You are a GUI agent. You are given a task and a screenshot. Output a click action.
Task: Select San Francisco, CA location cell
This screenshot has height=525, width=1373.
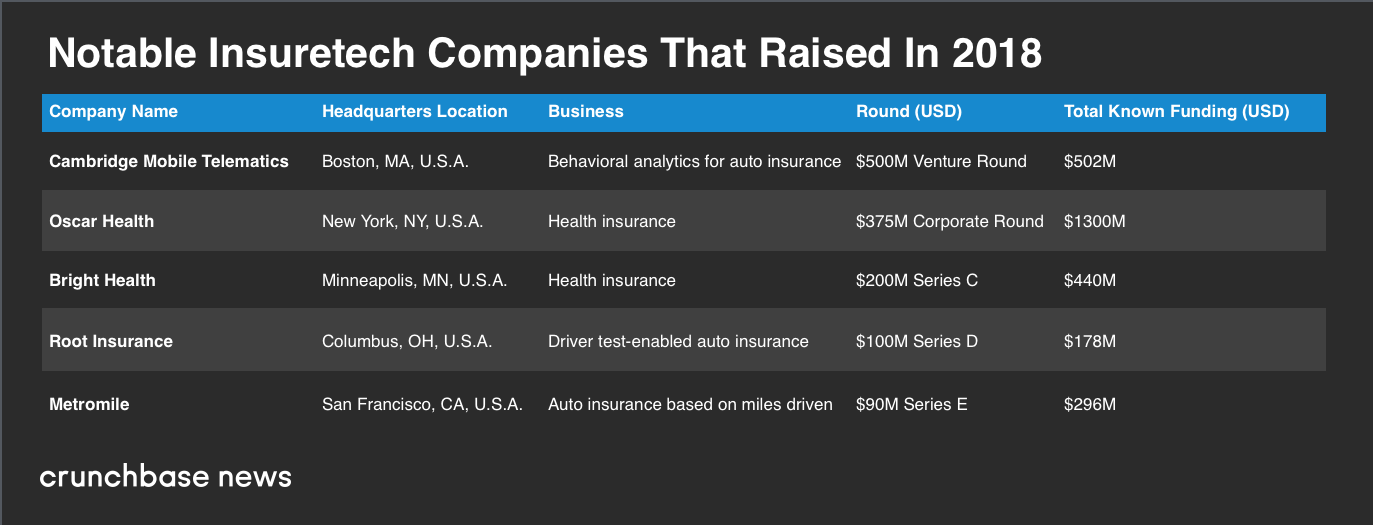(x=422, y=404)
